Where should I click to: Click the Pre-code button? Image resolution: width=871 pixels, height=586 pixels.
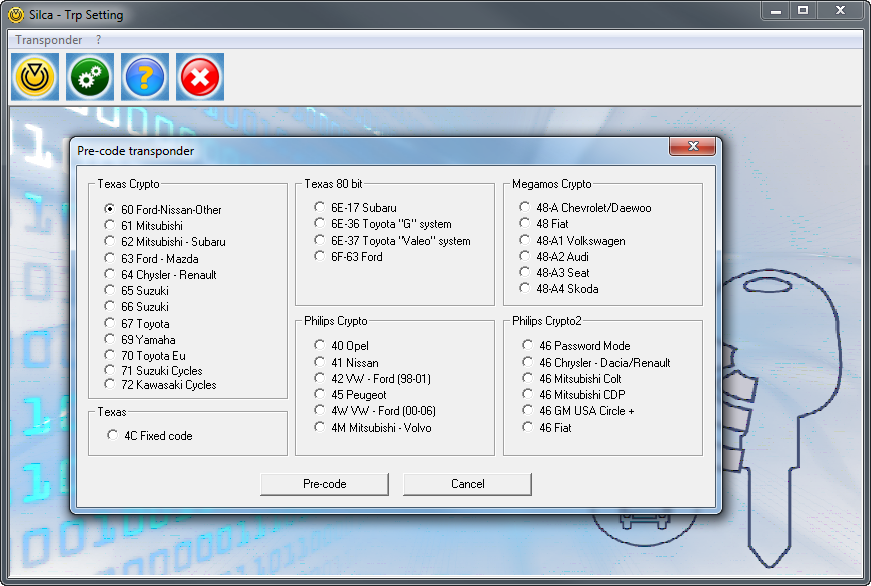pos(324,484)
